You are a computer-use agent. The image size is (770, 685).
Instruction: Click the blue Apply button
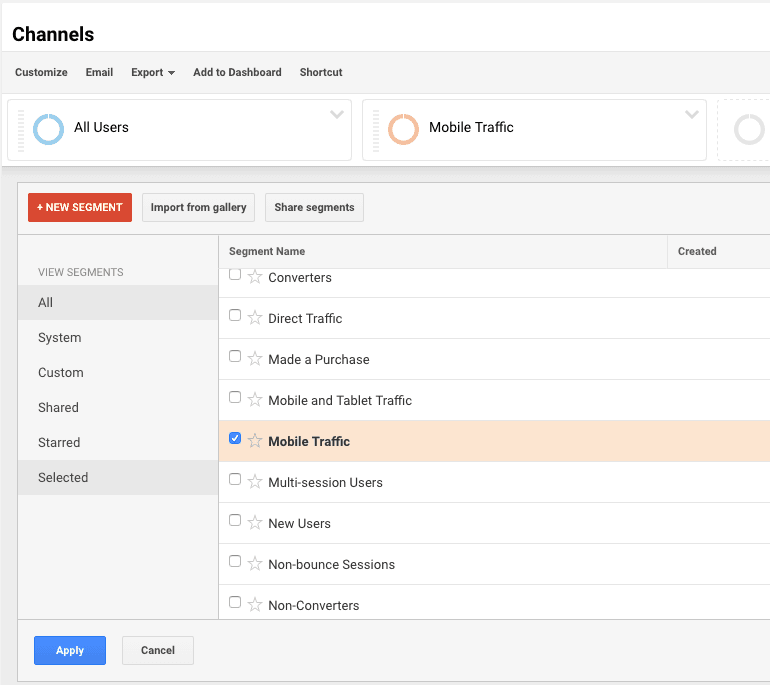pyautogui.click(x=70, y=650)
